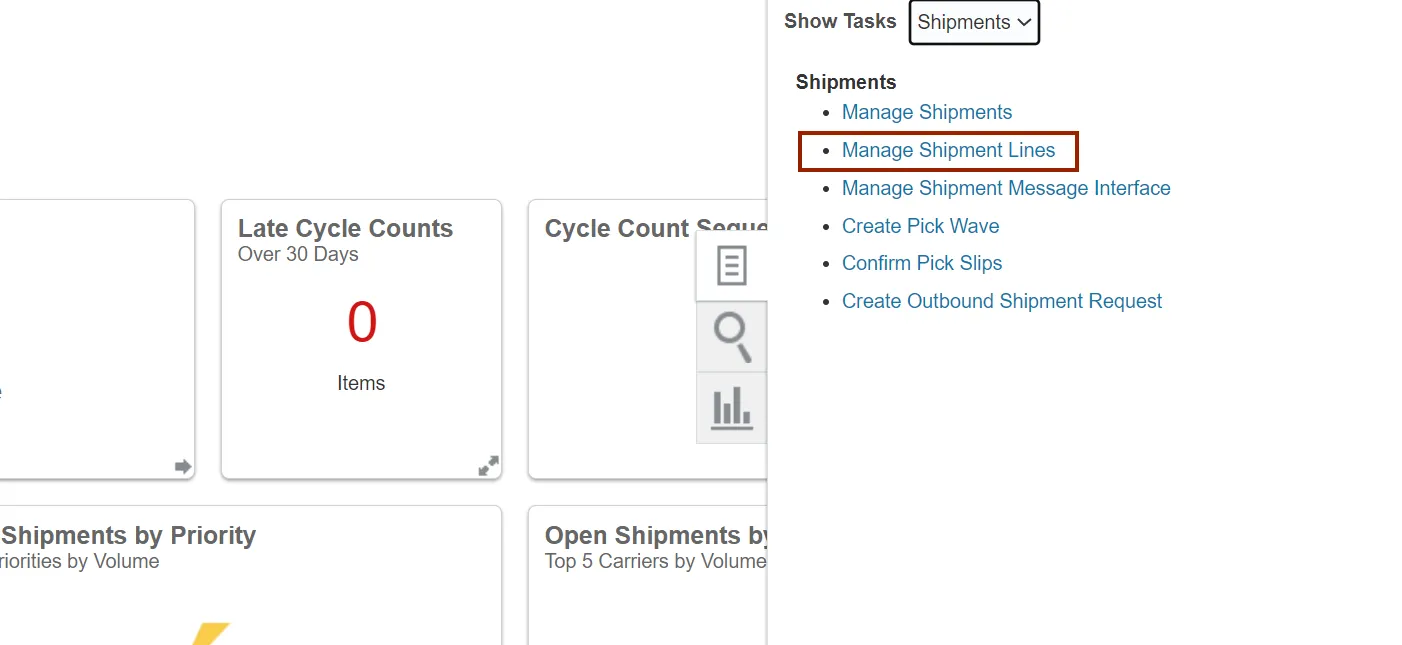Screen dimensions: 1402x645
Task: Open Manage Shipments task
Action: point(927,112)
